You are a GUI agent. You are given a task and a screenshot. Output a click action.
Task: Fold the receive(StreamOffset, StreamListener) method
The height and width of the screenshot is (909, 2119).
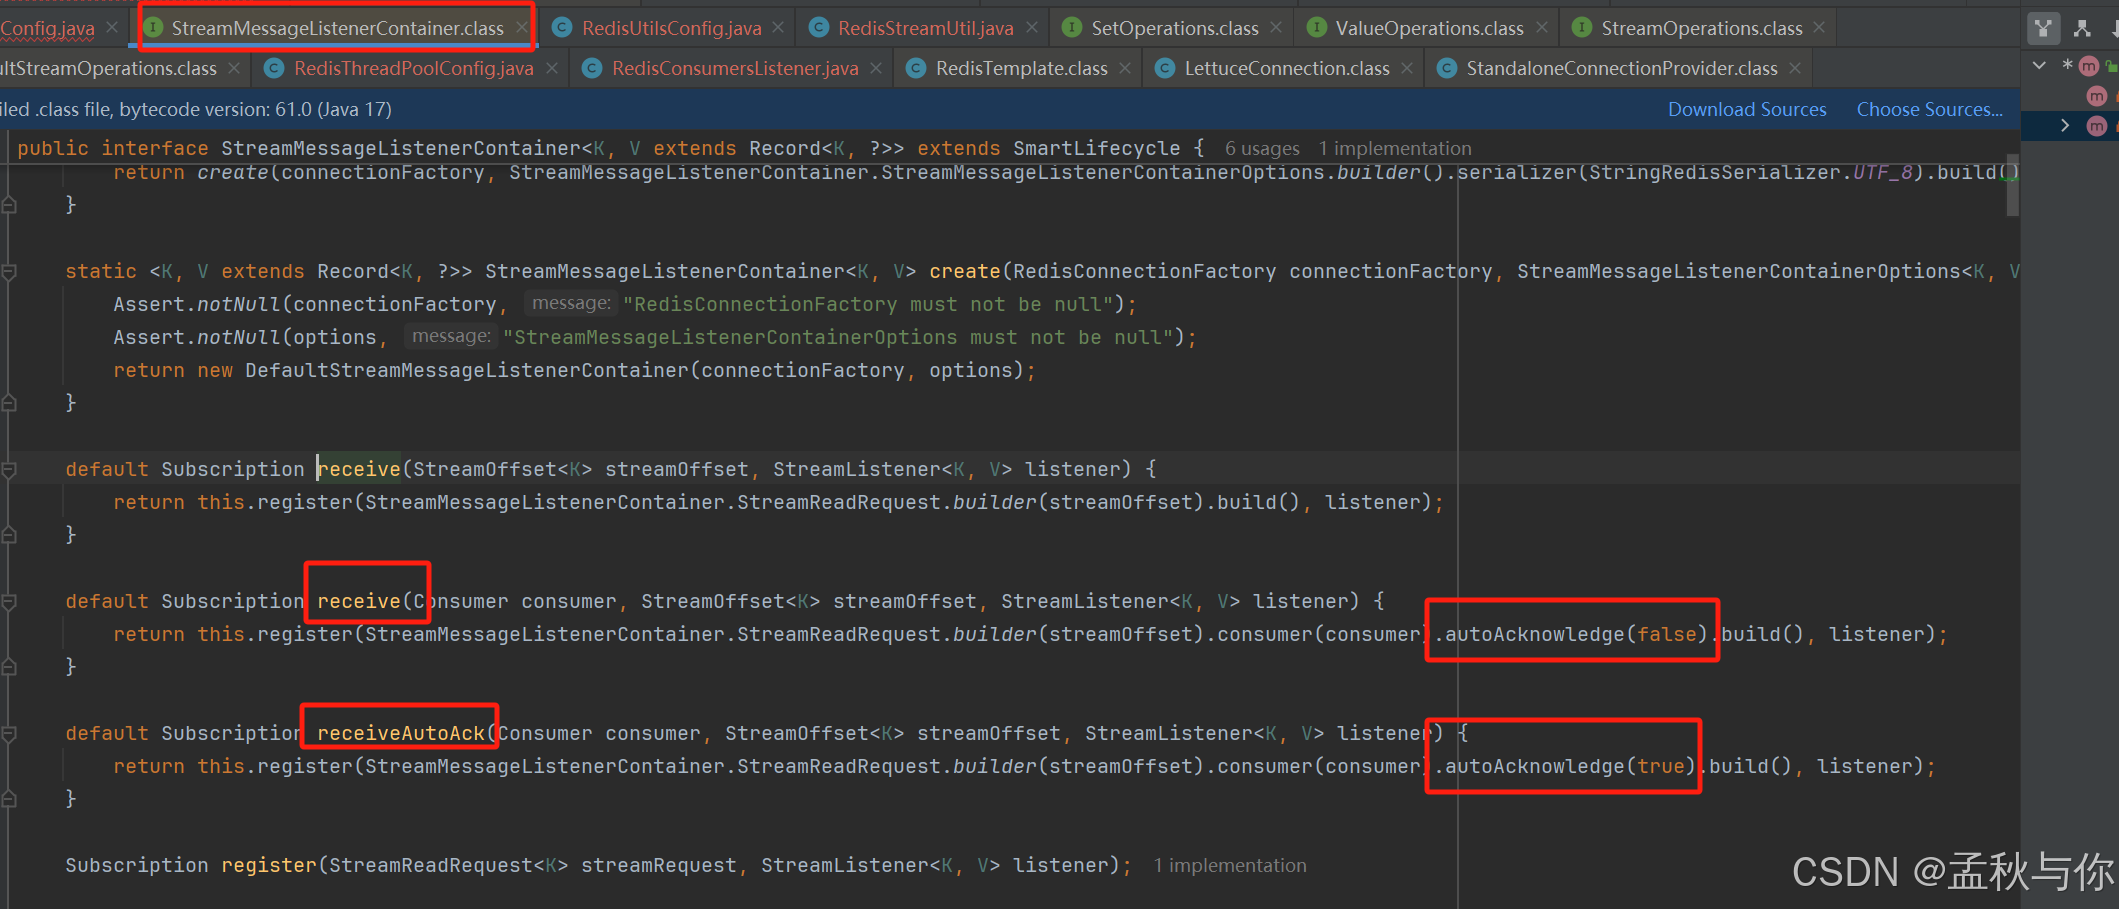pos(9,469)
